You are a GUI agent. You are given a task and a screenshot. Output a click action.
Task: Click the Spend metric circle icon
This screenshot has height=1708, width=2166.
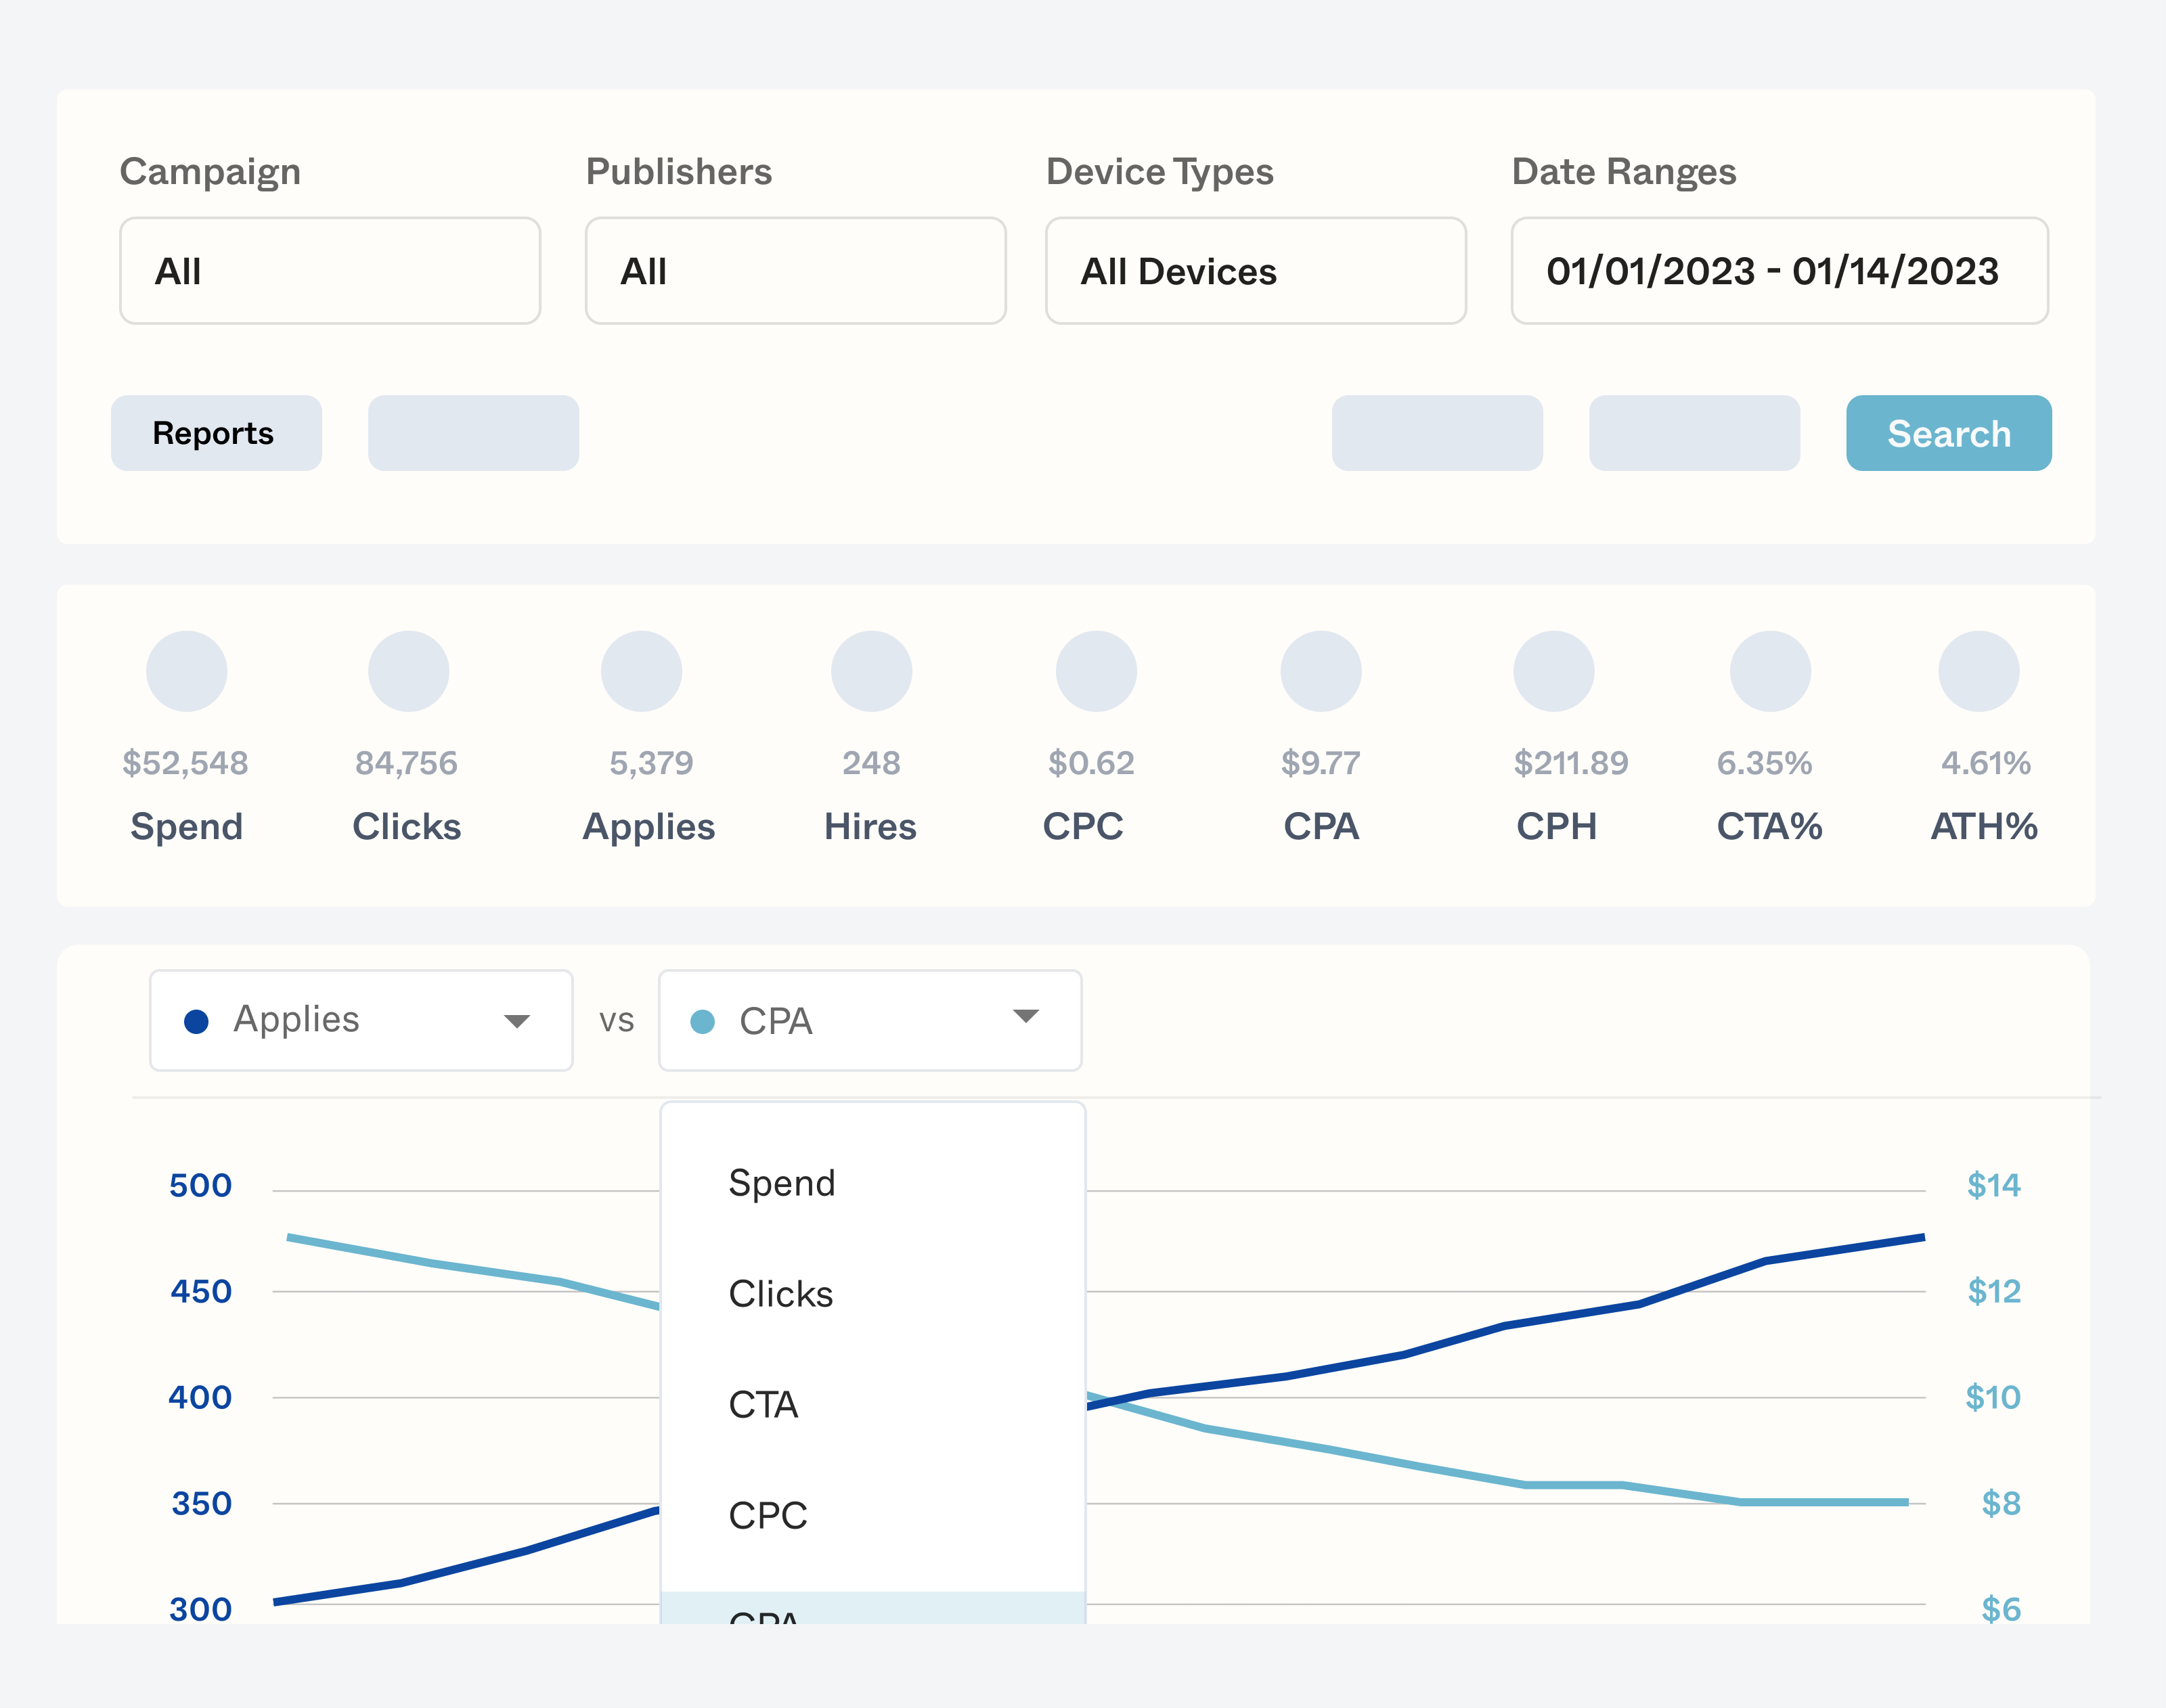coord(187,671)
